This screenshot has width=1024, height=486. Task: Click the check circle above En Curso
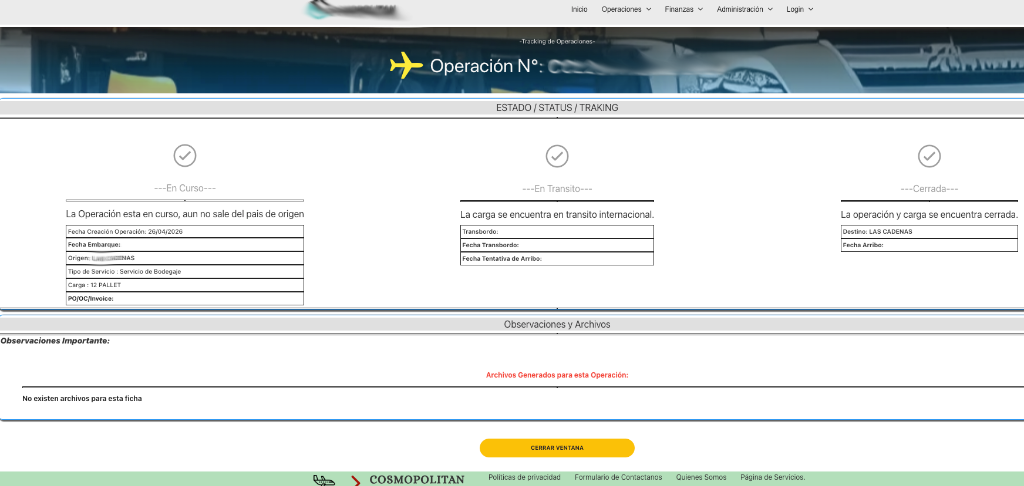point(185,156)
